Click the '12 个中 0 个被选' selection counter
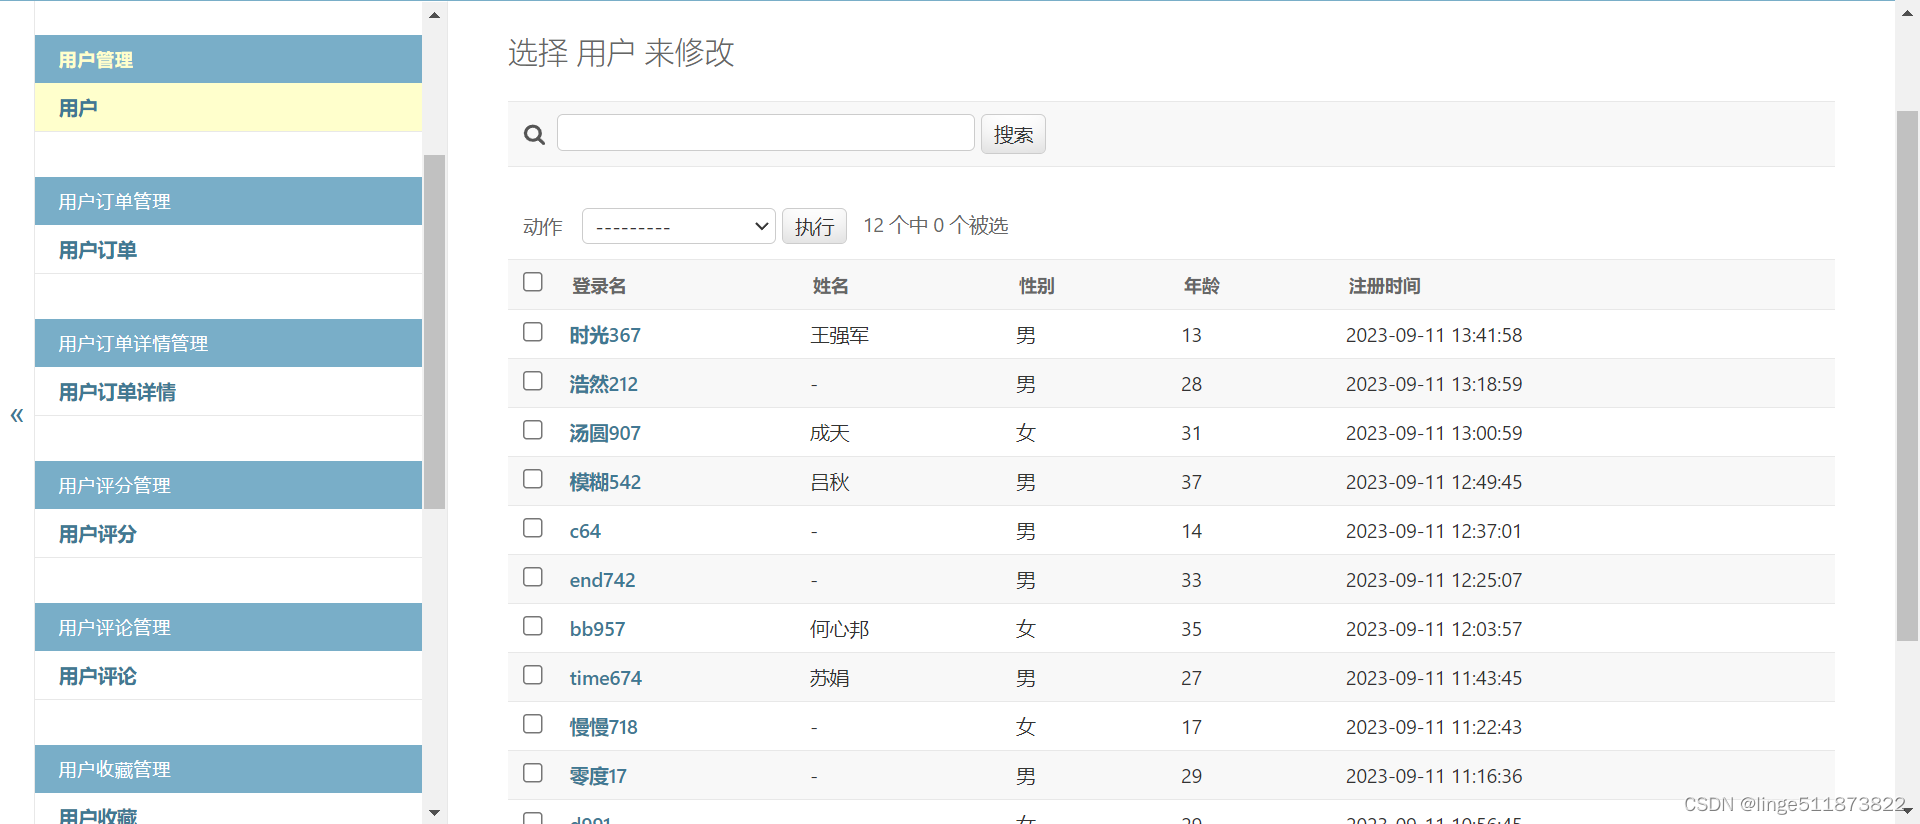Screen dimensions: 1920x824 click(x=935, y=225)
